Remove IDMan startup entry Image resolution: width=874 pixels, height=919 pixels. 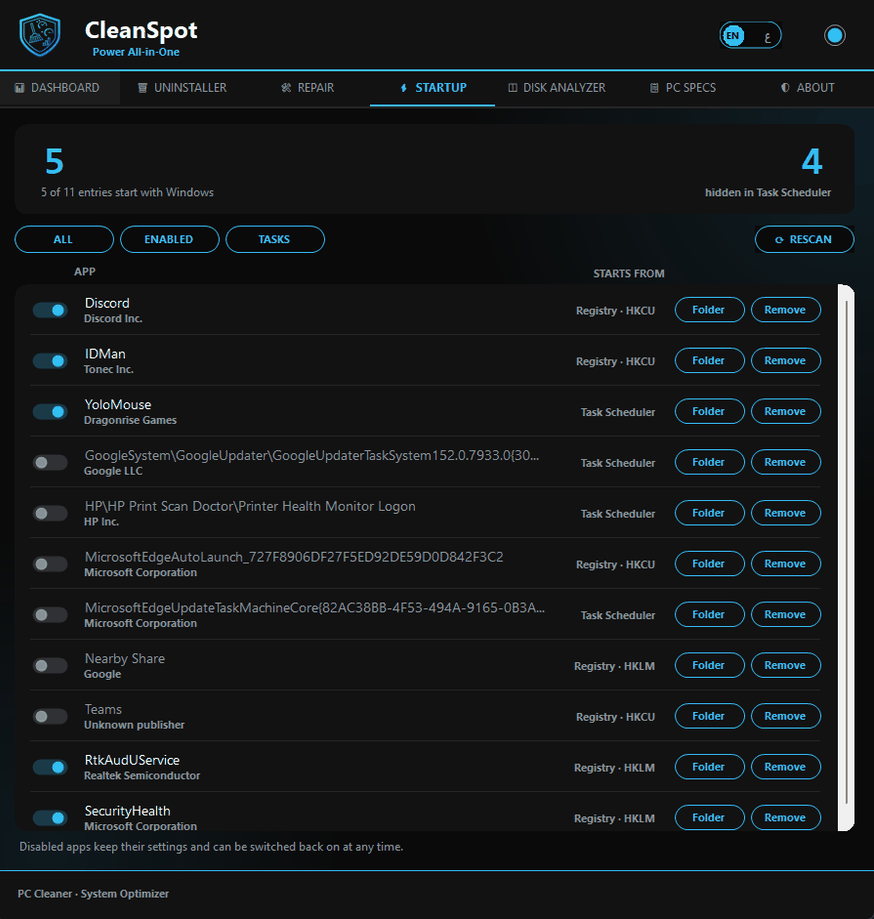pos(785,360)
